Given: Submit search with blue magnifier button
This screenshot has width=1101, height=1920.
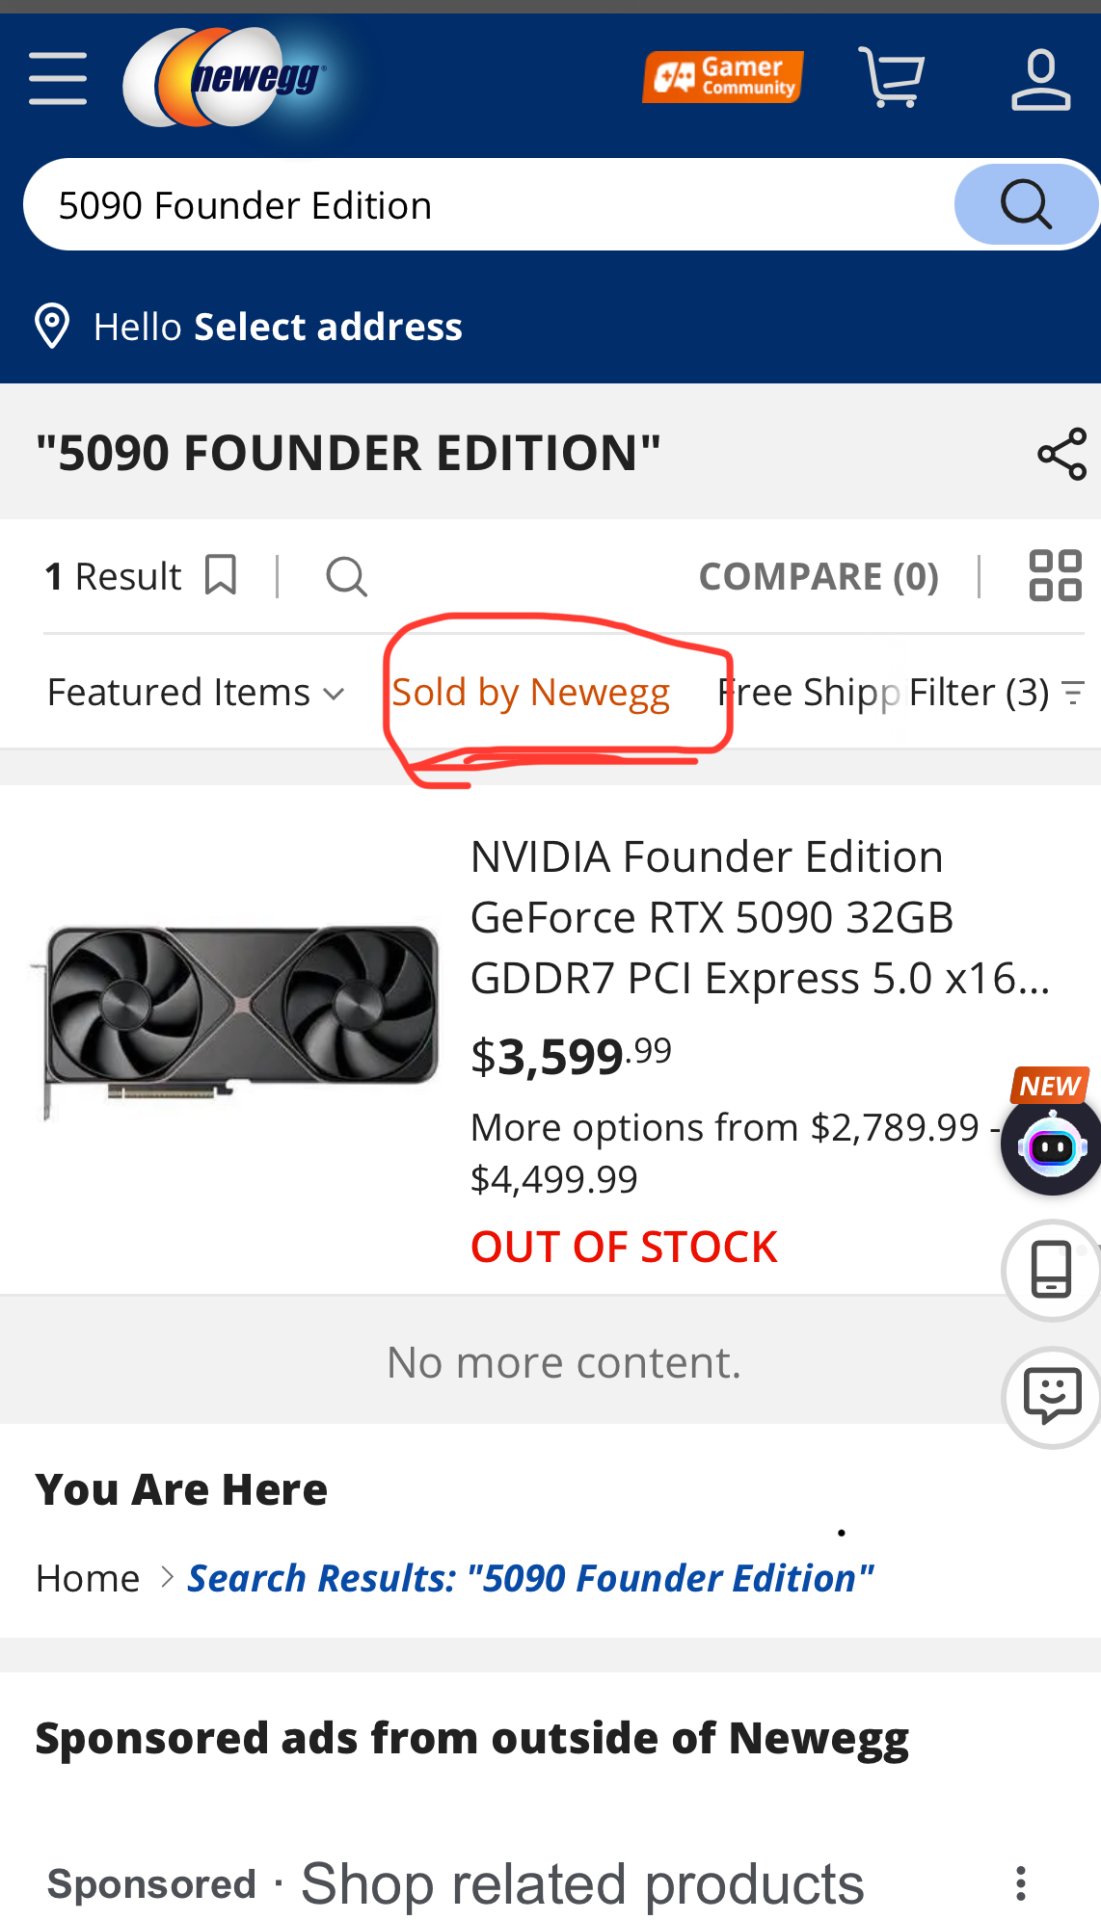Looking at the screenshot, I should click(1025, 205).
